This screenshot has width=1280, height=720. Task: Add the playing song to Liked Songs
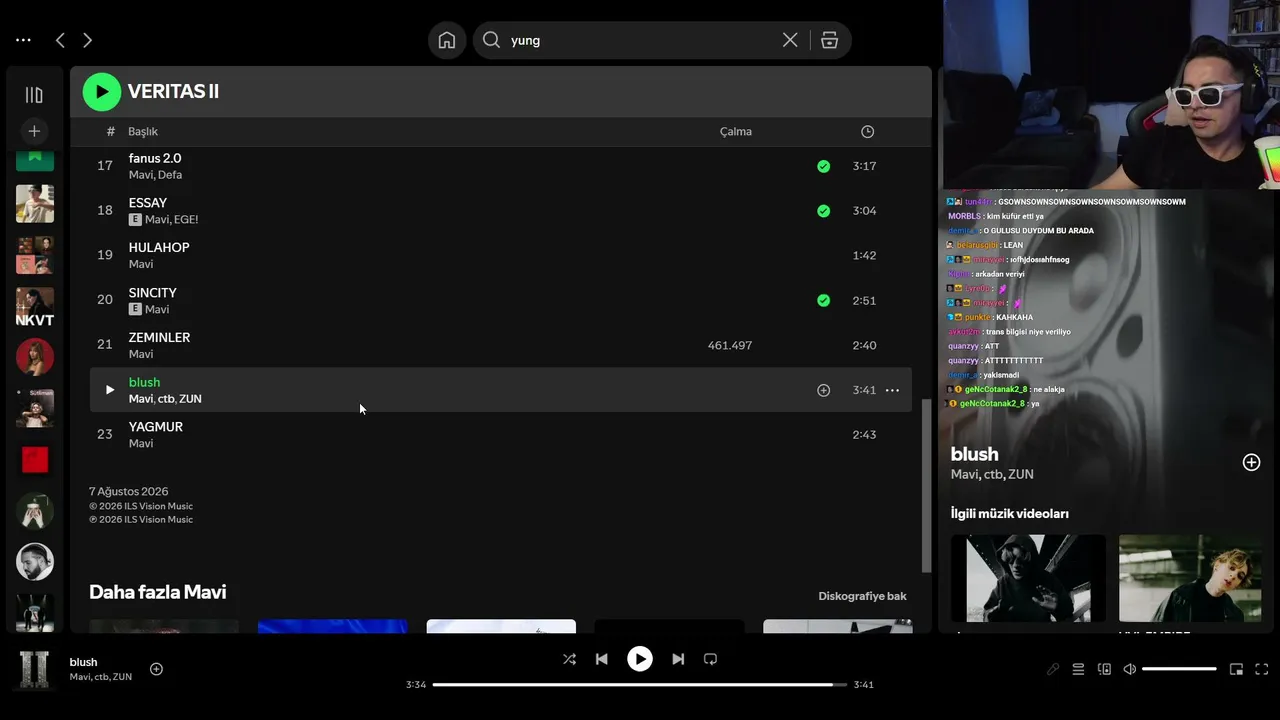tap(156, 669)
